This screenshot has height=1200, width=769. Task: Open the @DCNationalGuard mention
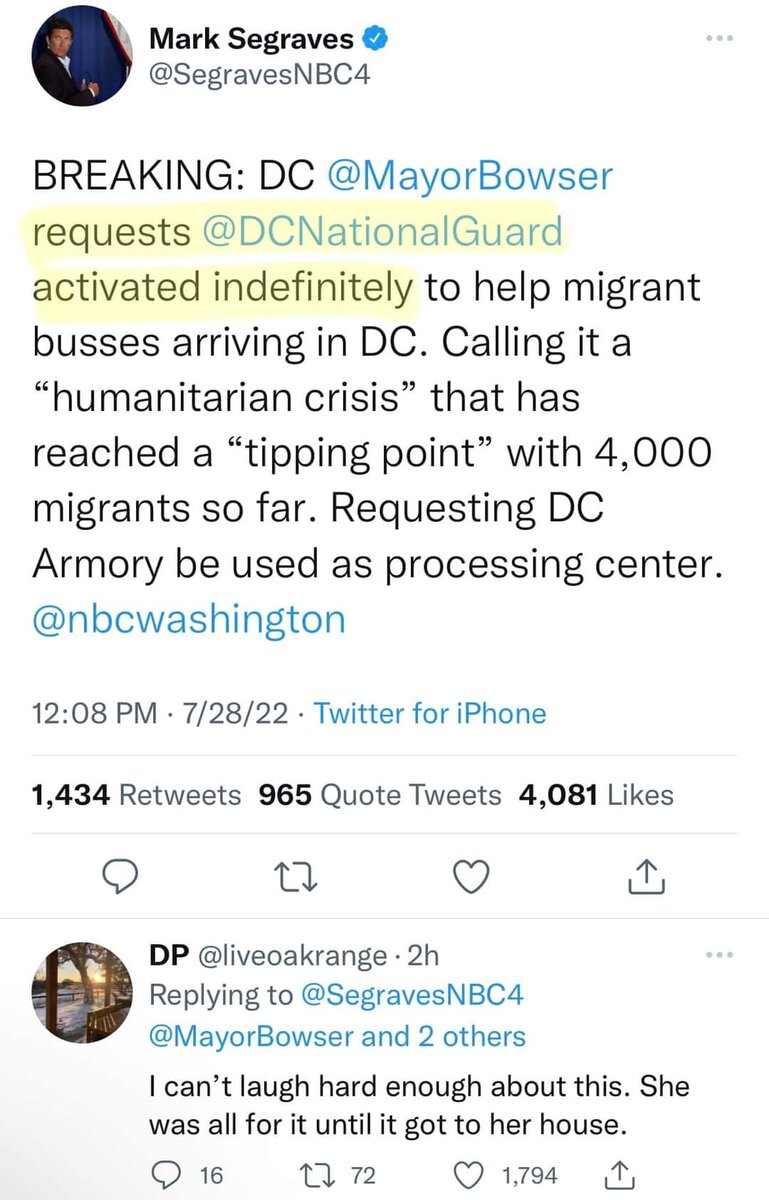pos(382,232)
